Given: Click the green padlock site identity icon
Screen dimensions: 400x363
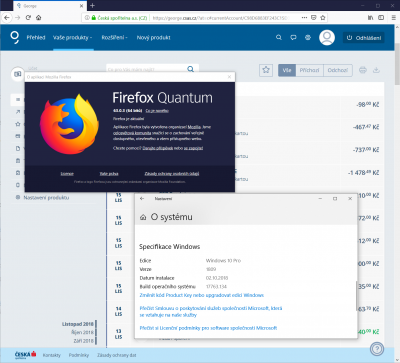Looking at the screenshot, I should tap(94, 18).
